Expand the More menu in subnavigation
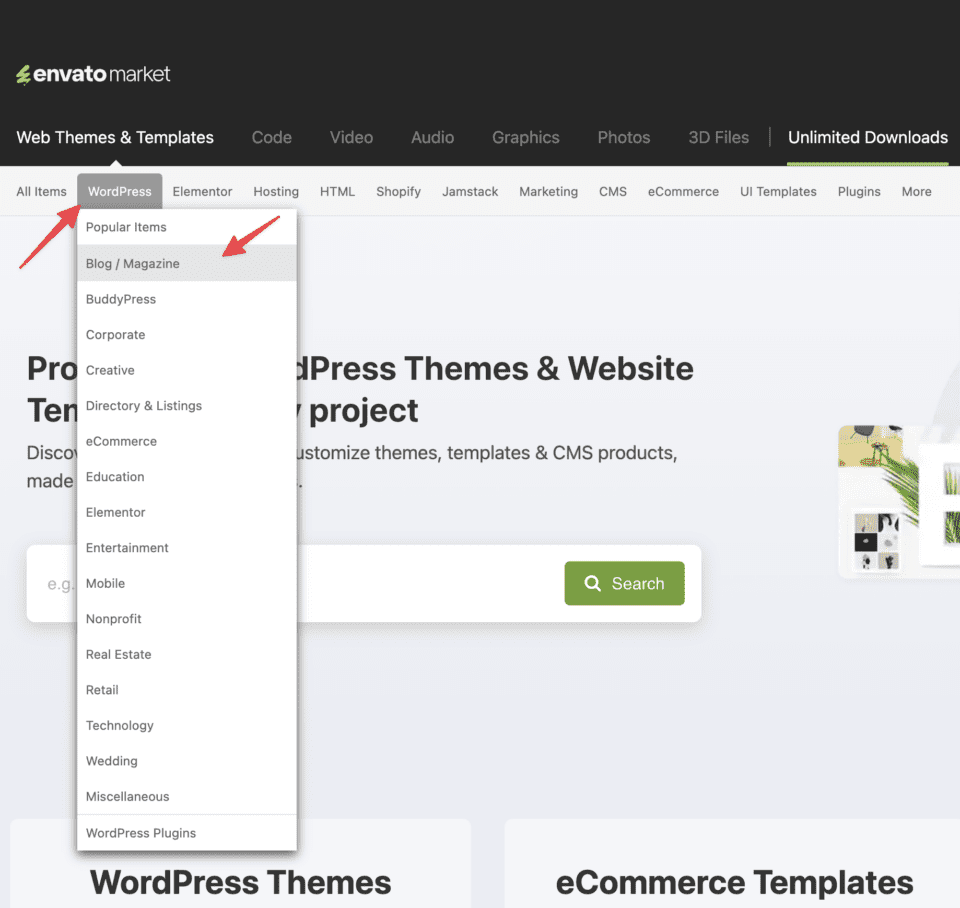 tap(916, 192)
